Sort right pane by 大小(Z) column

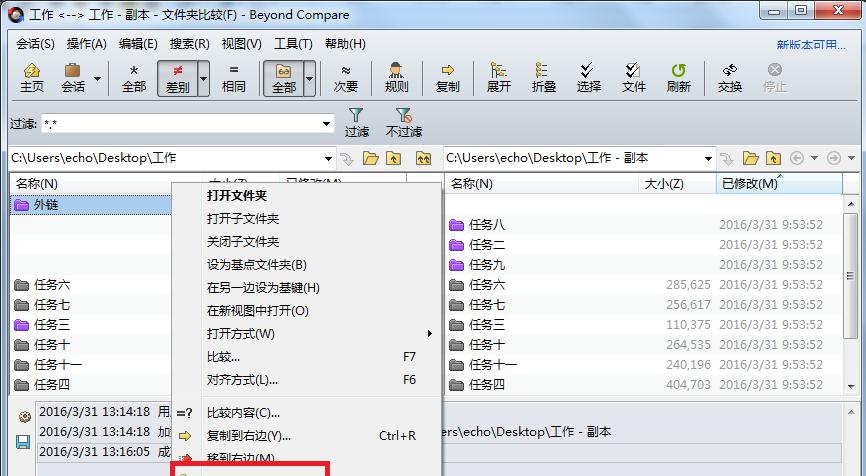point(677,183)
